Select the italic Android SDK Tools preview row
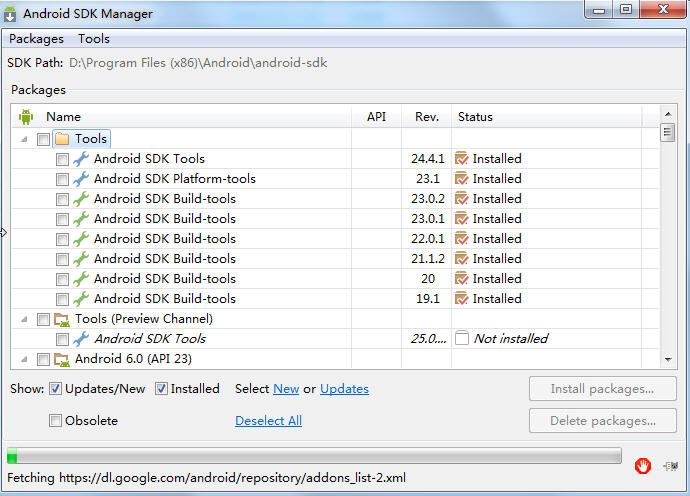Viewport: 690px width, 496px height. [335, 338]
